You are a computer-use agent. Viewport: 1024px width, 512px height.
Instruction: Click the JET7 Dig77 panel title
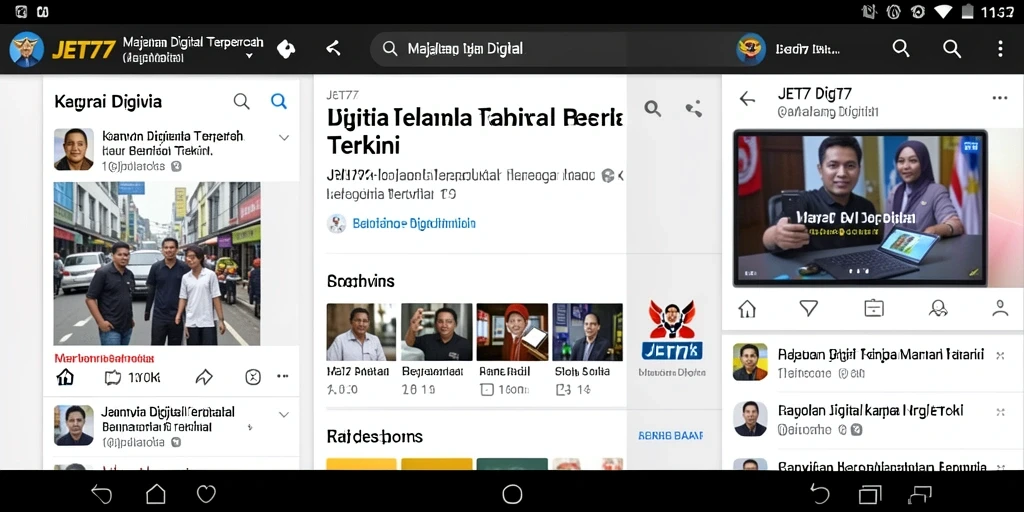[x=814, y=93]
